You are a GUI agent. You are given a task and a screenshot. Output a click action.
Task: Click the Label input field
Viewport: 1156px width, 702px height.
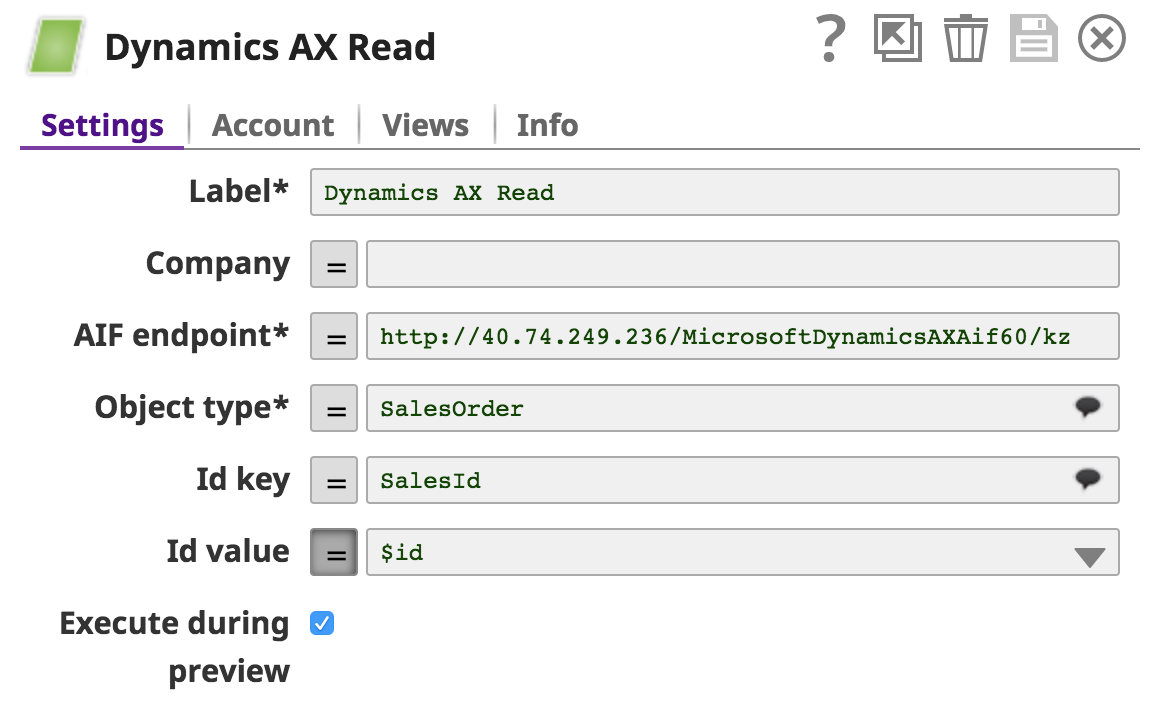(714, 192)
